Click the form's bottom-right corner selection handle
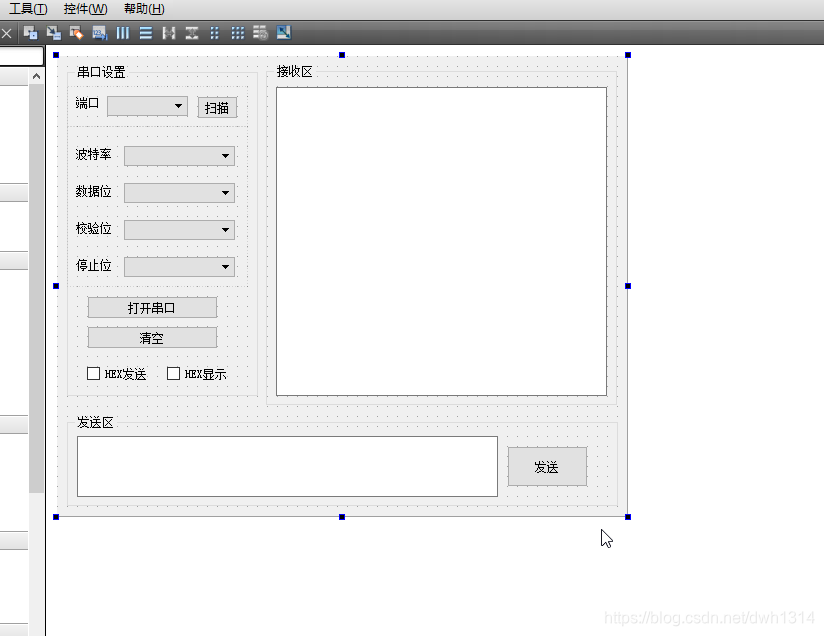The image size is (824, 636). 628,517
